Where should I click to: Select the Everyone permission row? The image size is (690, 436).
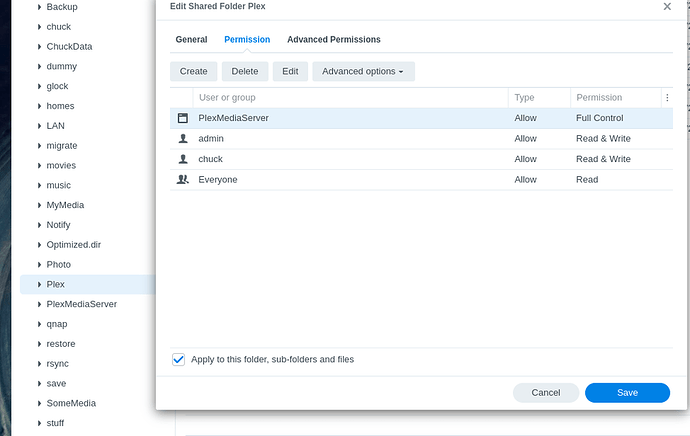350,180
